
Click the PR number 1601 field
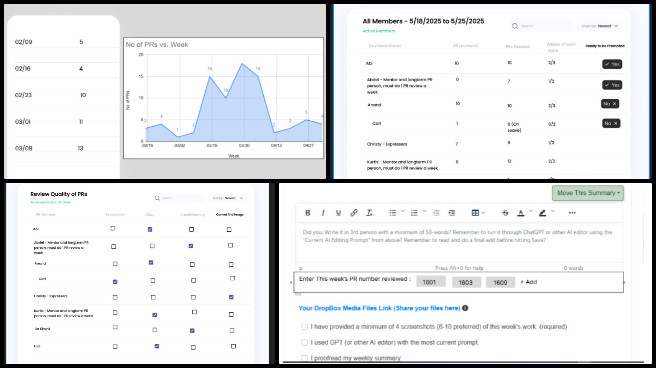click(430, 282)
